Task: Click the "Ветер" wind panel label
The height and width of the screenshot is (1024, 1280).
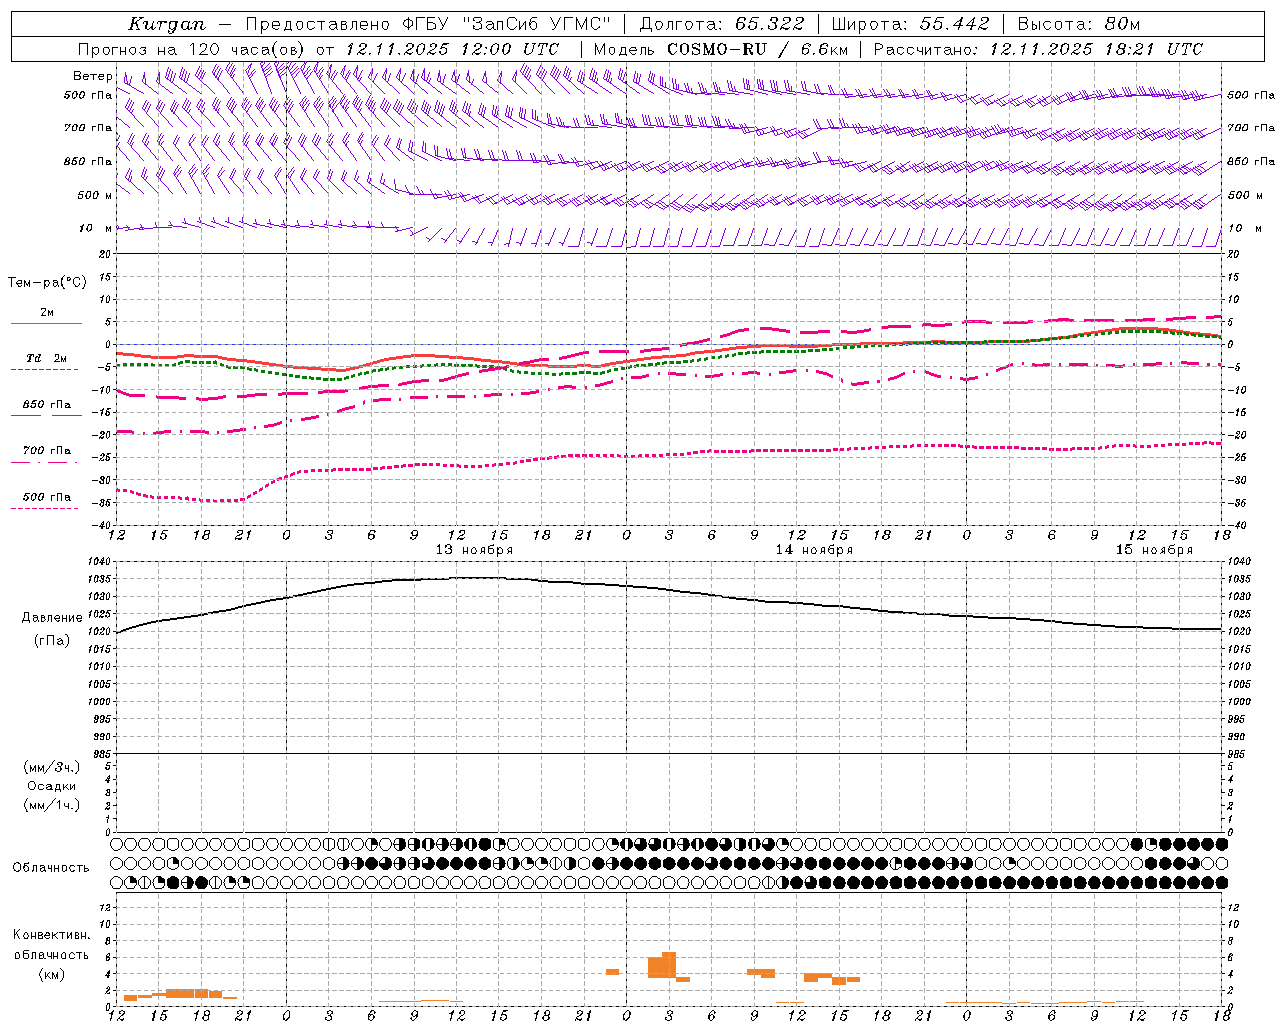Action: point(93,76)
